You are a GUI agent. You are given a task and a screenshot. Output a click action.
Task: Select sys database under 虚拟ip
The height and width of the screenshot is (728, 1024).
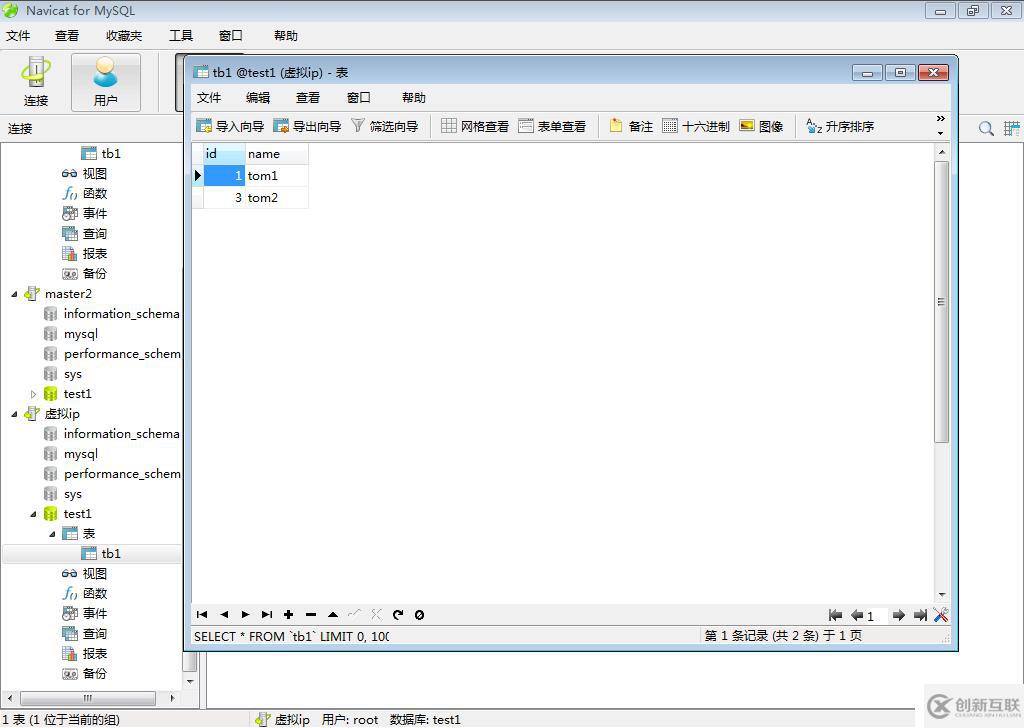63,494
